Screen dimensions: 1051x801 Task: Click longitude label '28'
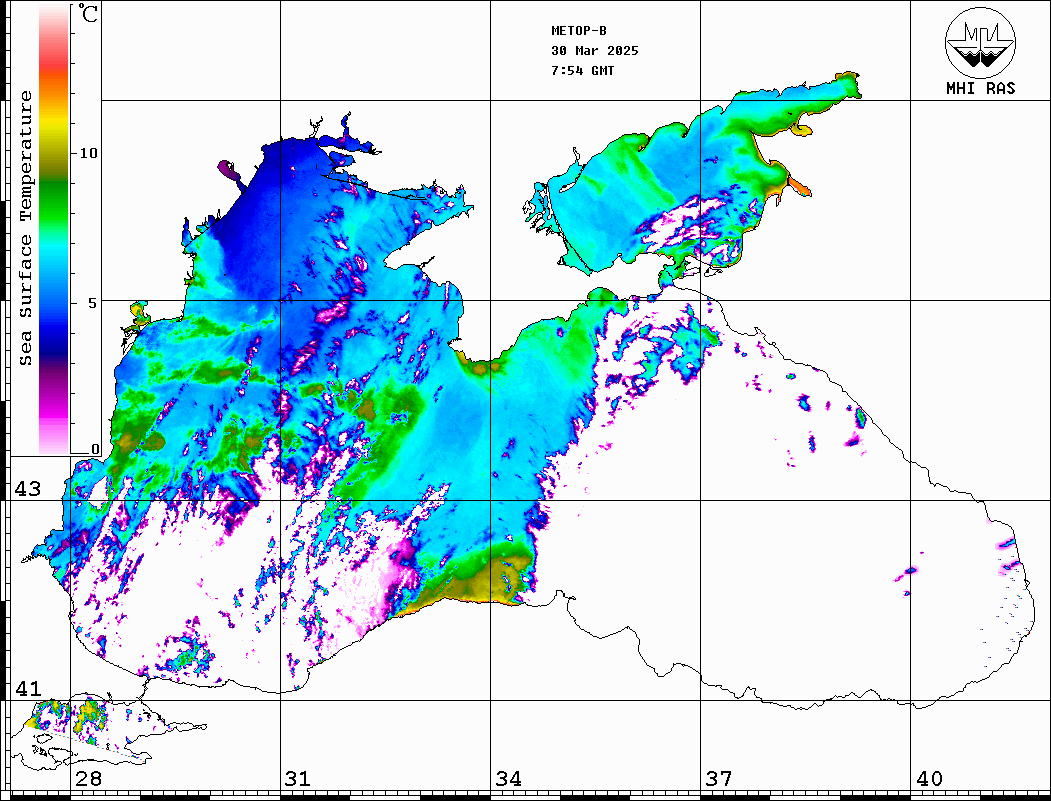point(88,779)
